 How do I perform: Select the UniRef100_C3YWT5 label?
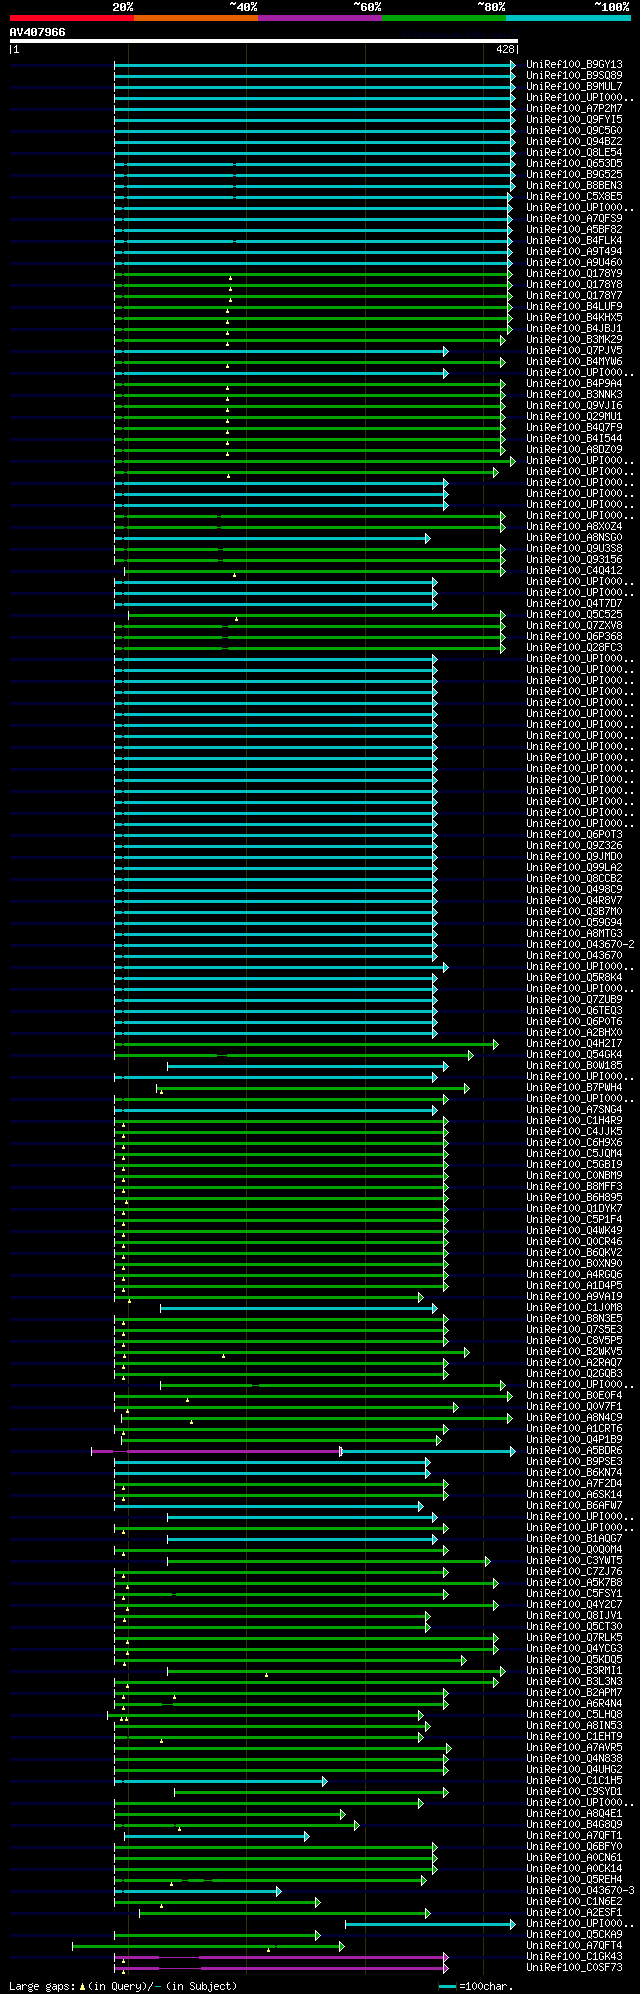574,1561
